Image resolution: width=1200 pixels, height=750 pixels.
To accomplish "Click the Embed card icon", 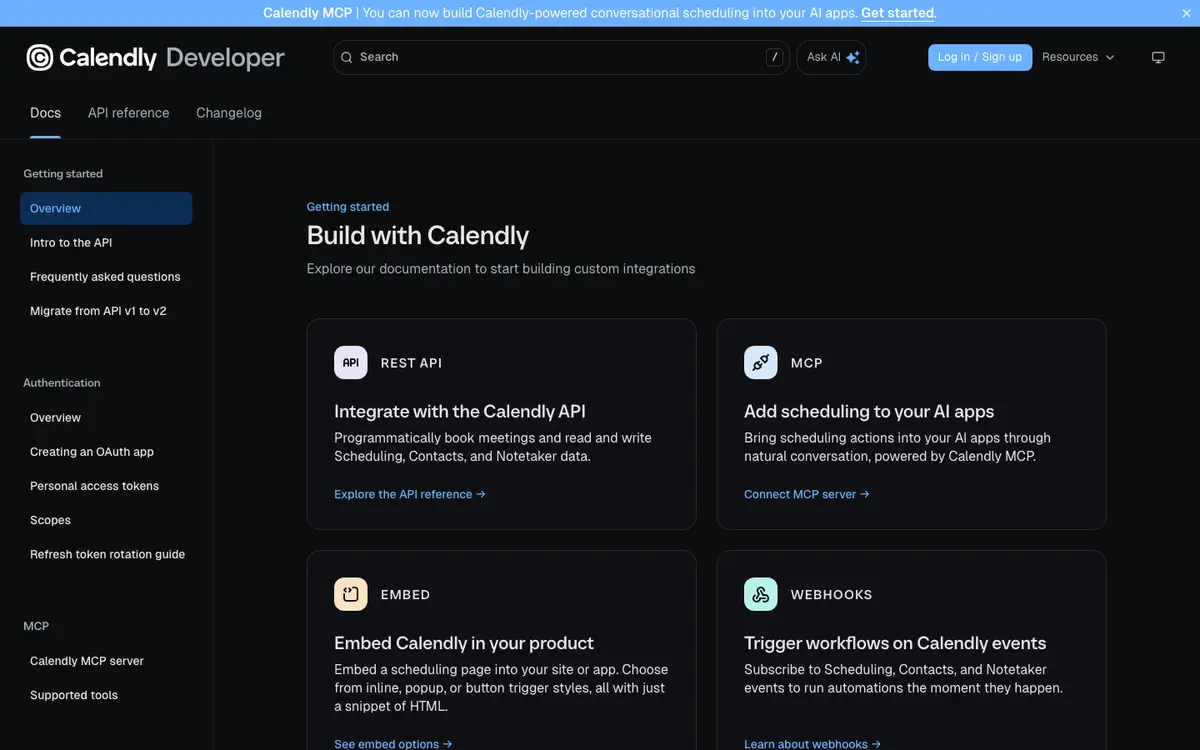I will (351, 594).
